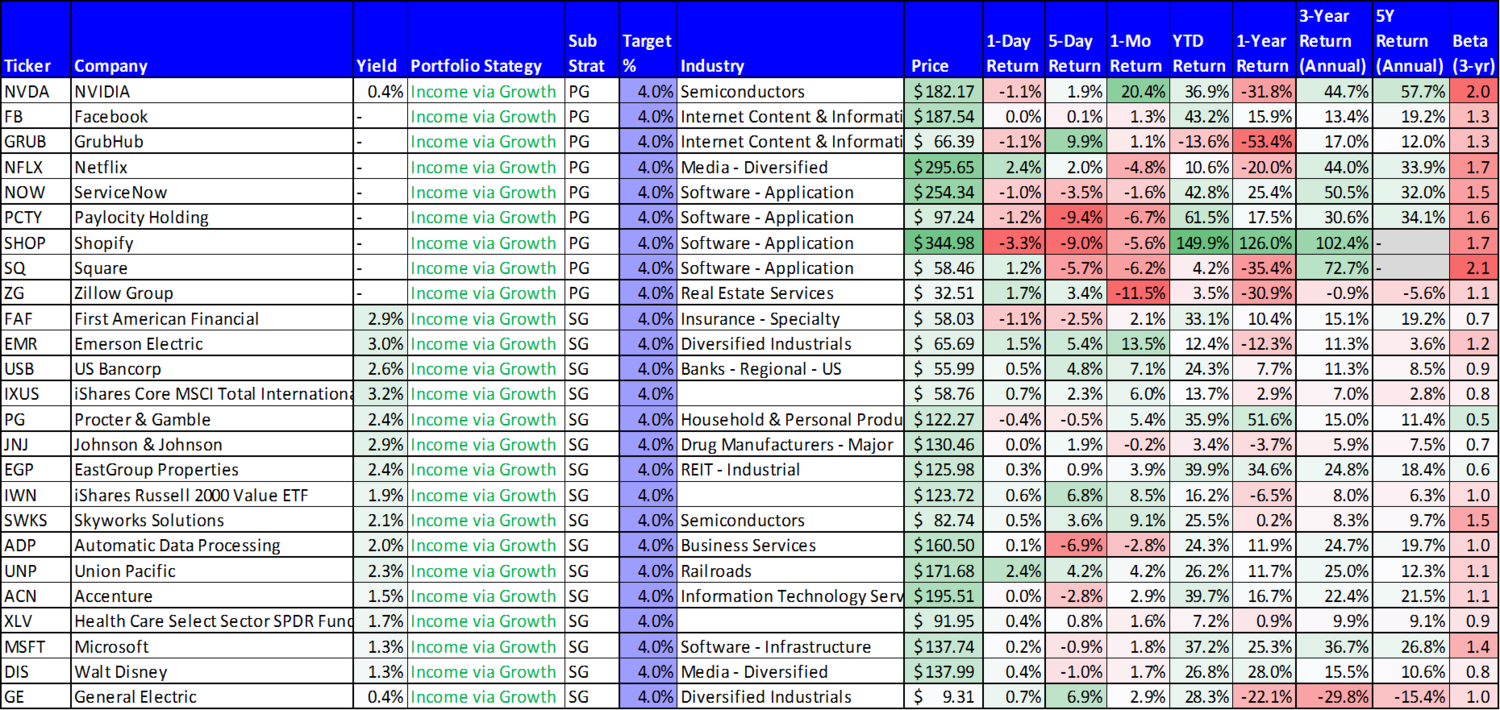
Task: Select Zillow Group company cell
Action: click(212, 293)
